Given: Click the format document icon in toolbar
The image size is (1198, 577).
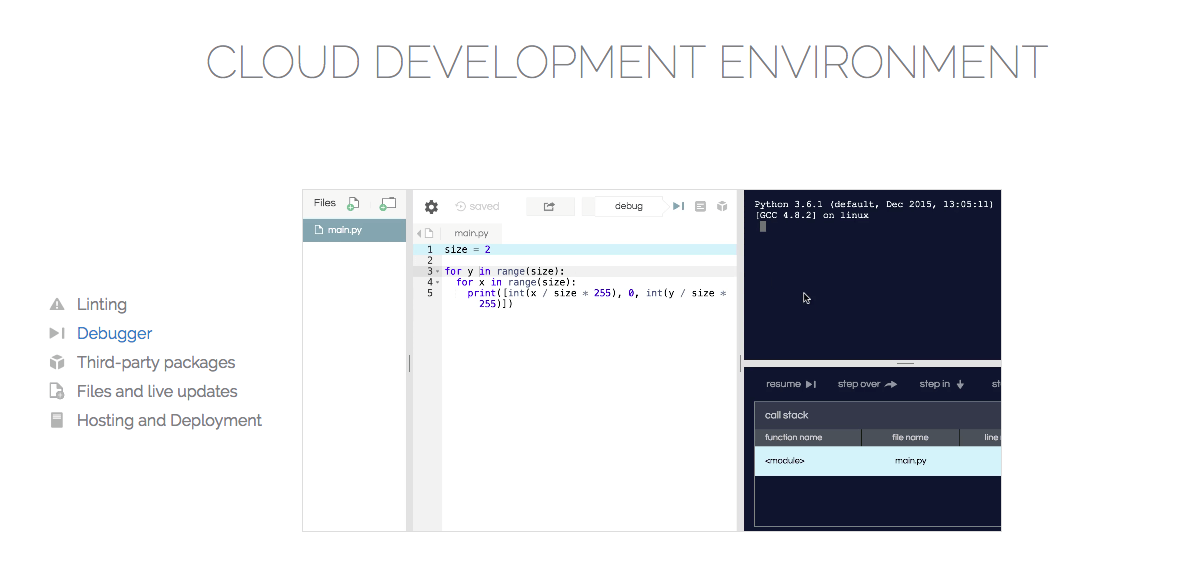Looking at the screenshot, I should point(700,206).
